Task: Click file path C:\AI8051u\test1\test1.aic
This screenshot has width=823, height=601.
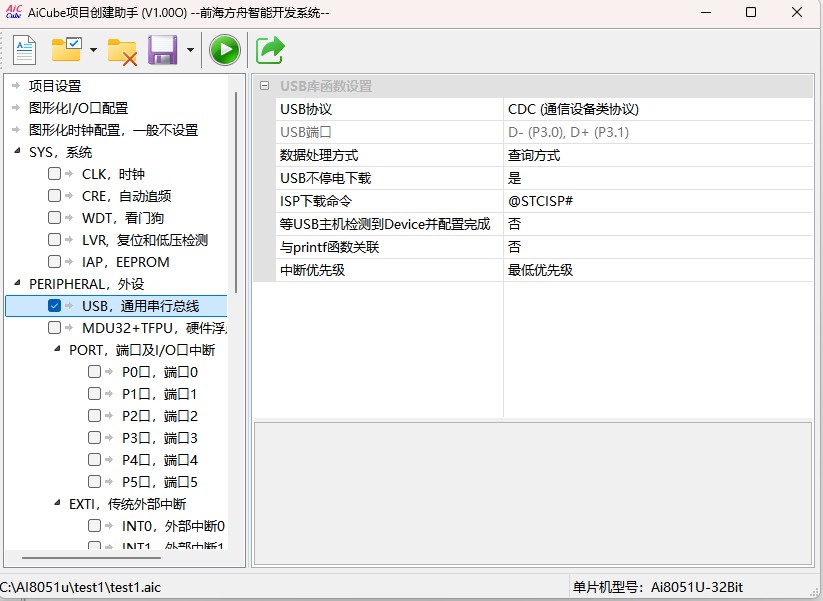Action: 80,587
